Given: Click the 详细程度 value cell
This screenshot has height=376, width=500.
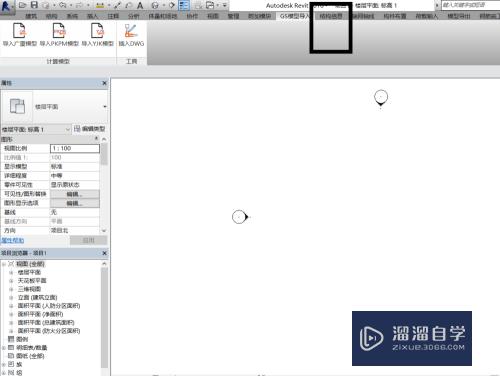Looking at the screenshot, I should click(75, 176).
